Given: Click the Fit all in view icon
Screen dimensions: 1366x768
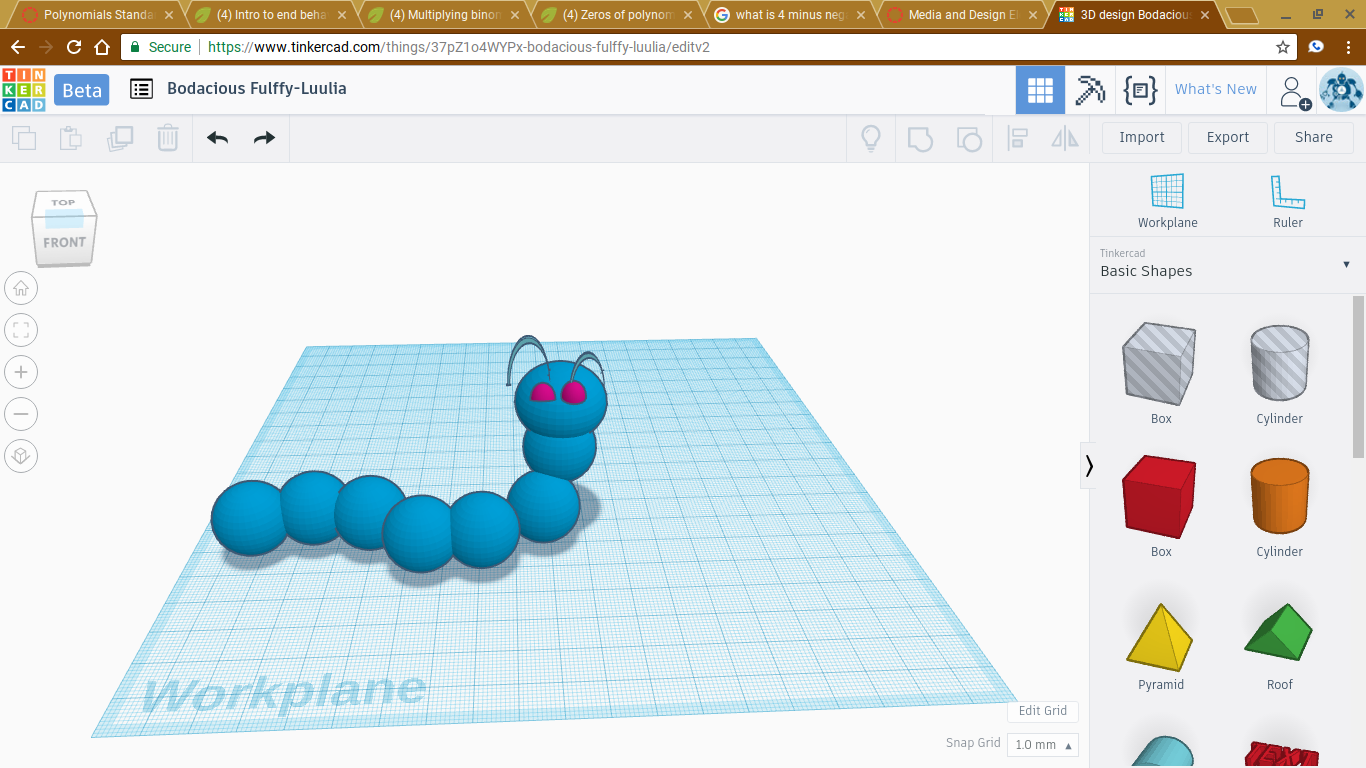Looking at the screenshot, I should click(21, 330).
